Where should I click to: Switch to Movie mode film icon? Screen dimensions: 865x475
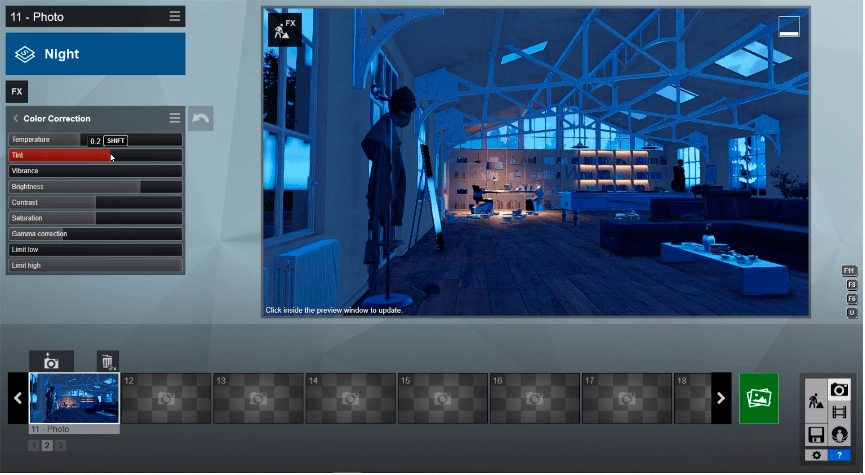[840, 412]
